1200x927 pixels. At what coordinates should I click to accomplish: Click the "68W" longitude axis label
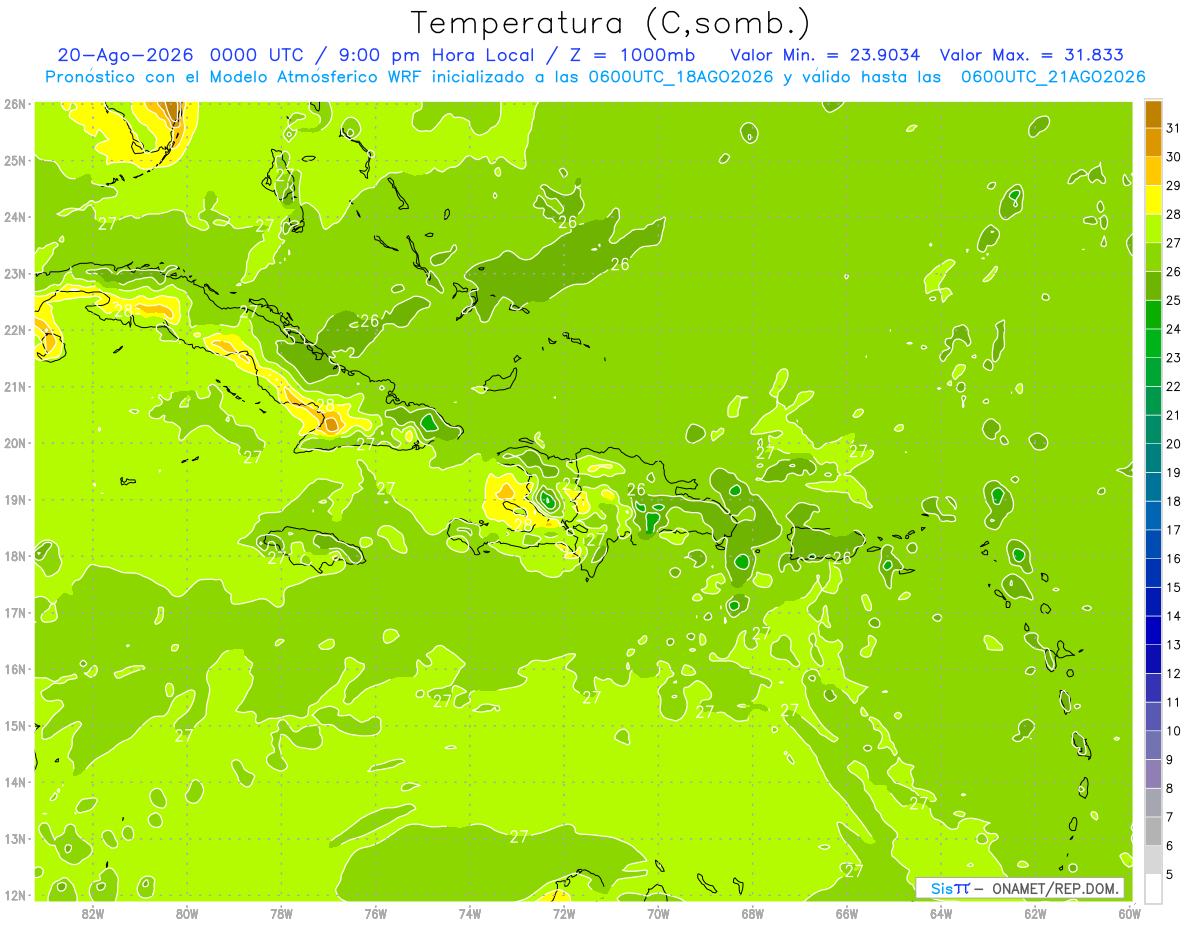[x=753, y=913]
